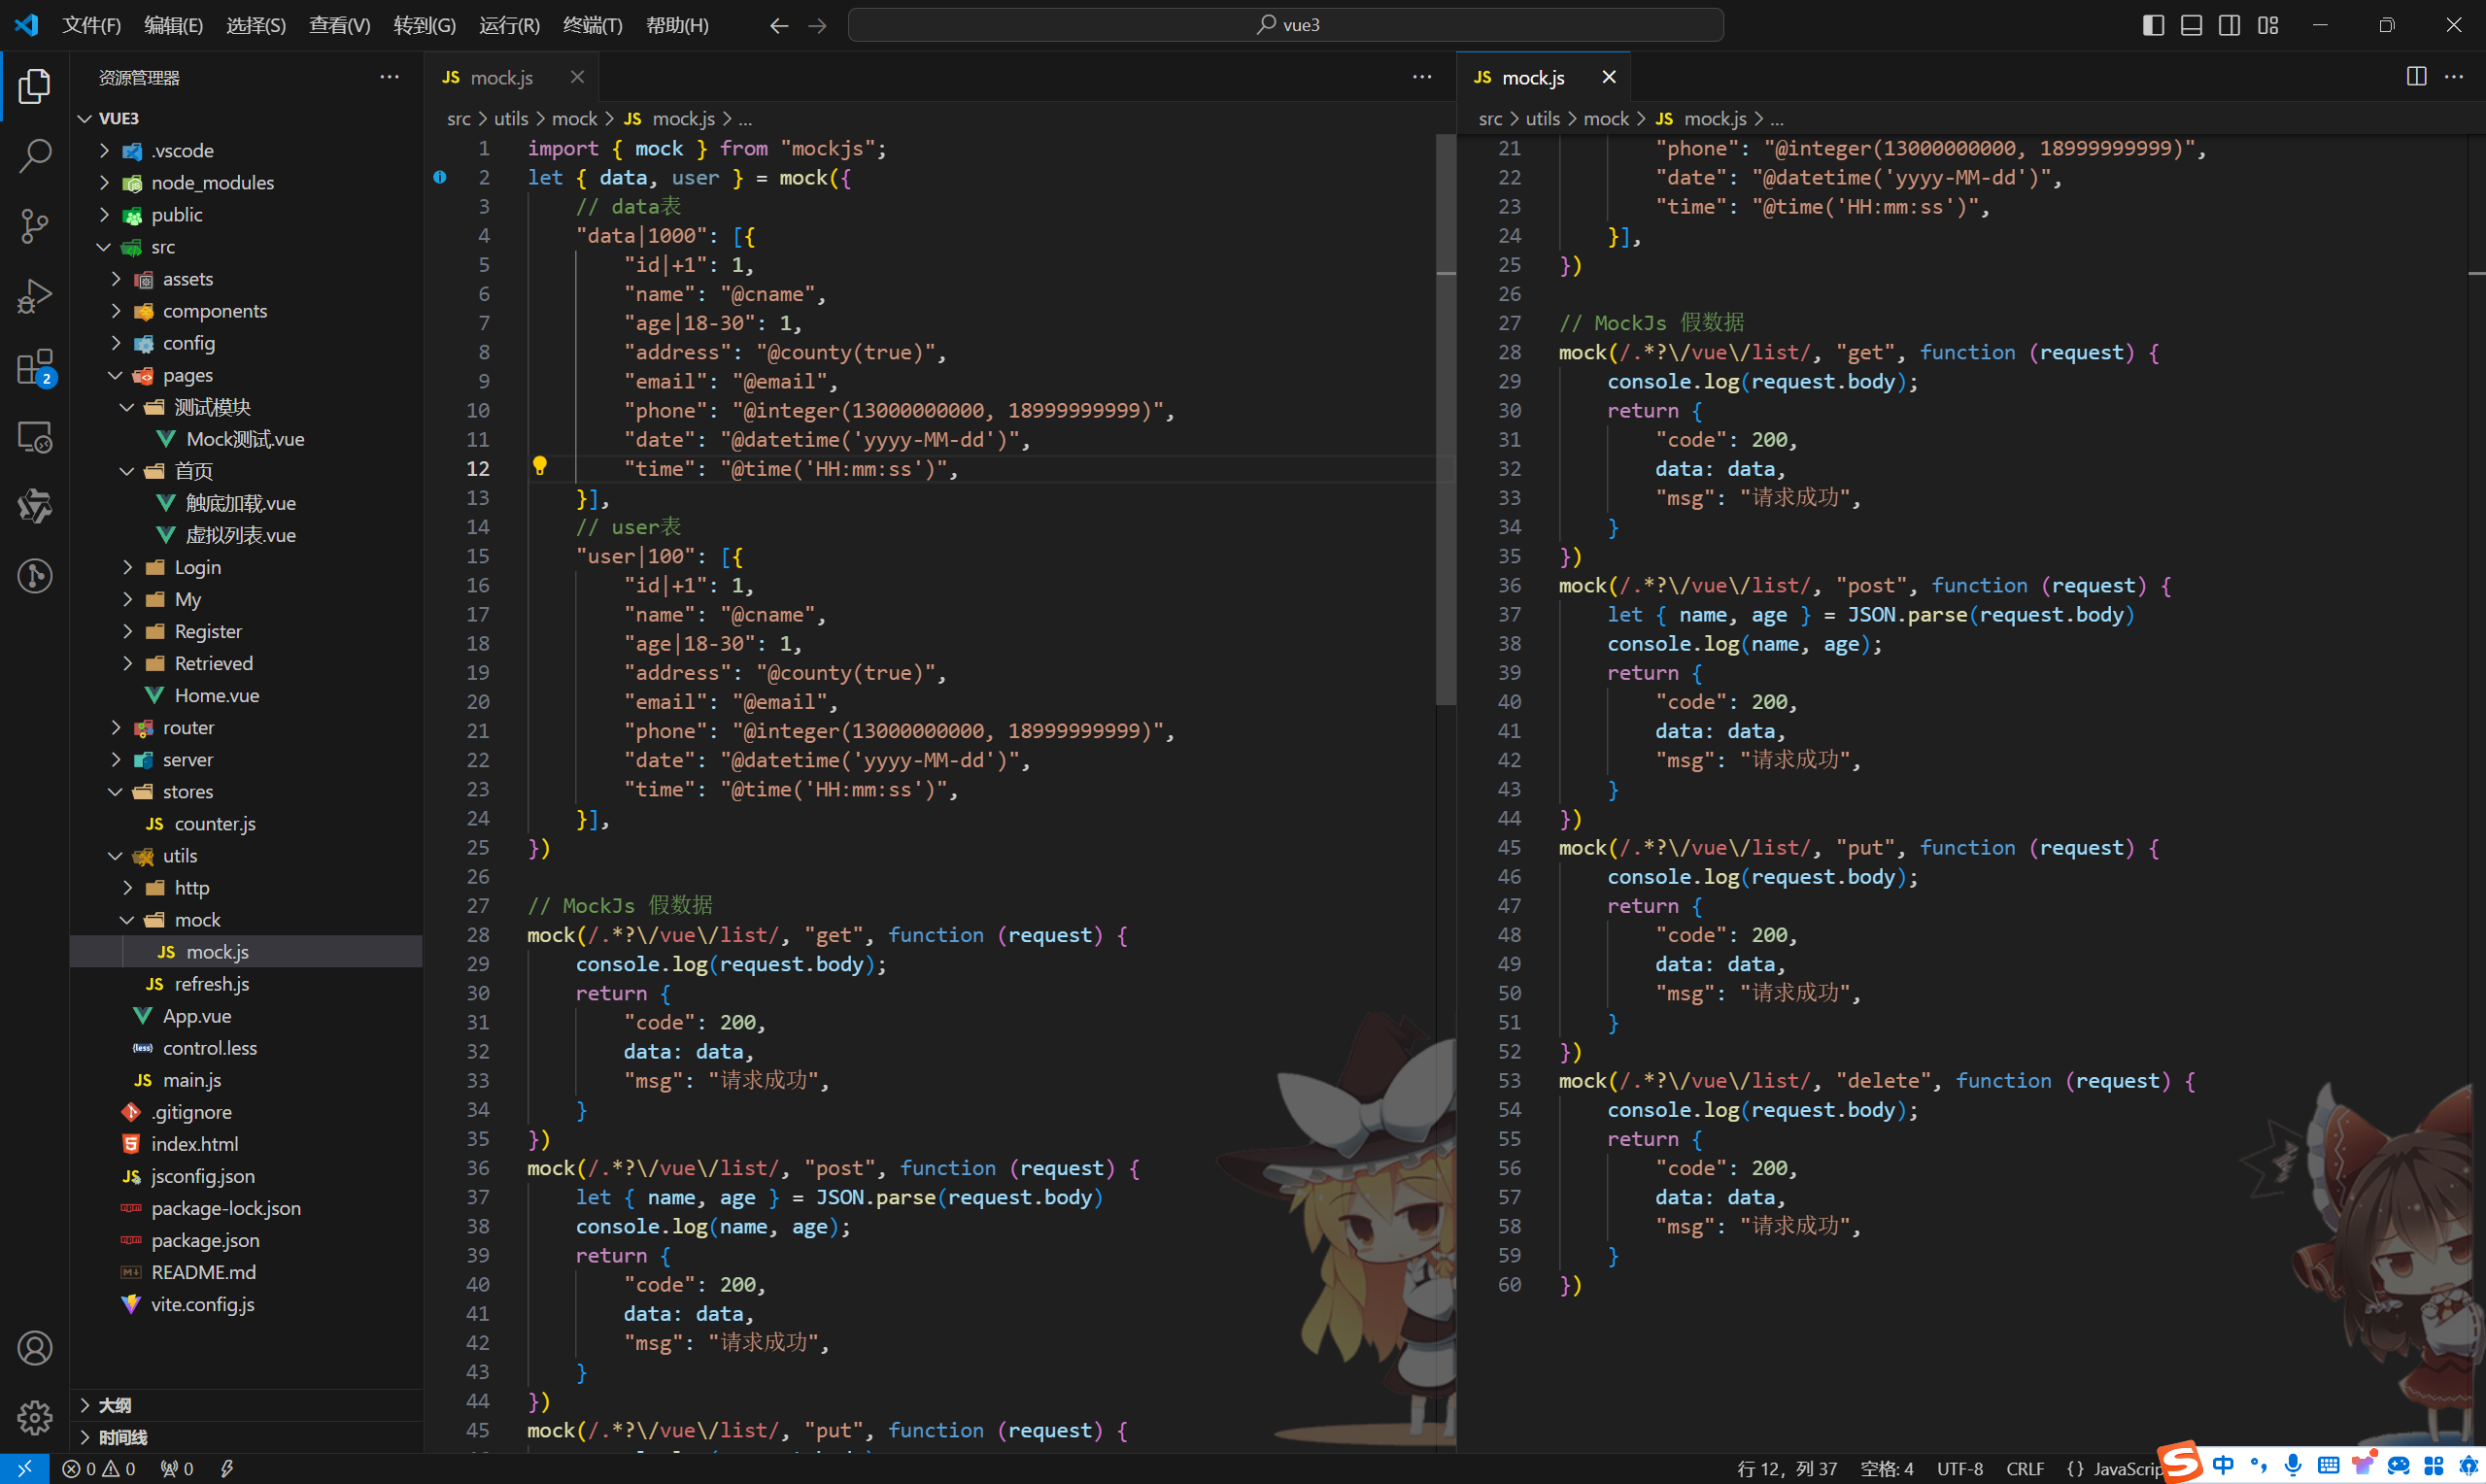2486x1484 pixels.
Task: Click UTF-8 encoding in status bar
Action: click(x=1959, y=1468)
